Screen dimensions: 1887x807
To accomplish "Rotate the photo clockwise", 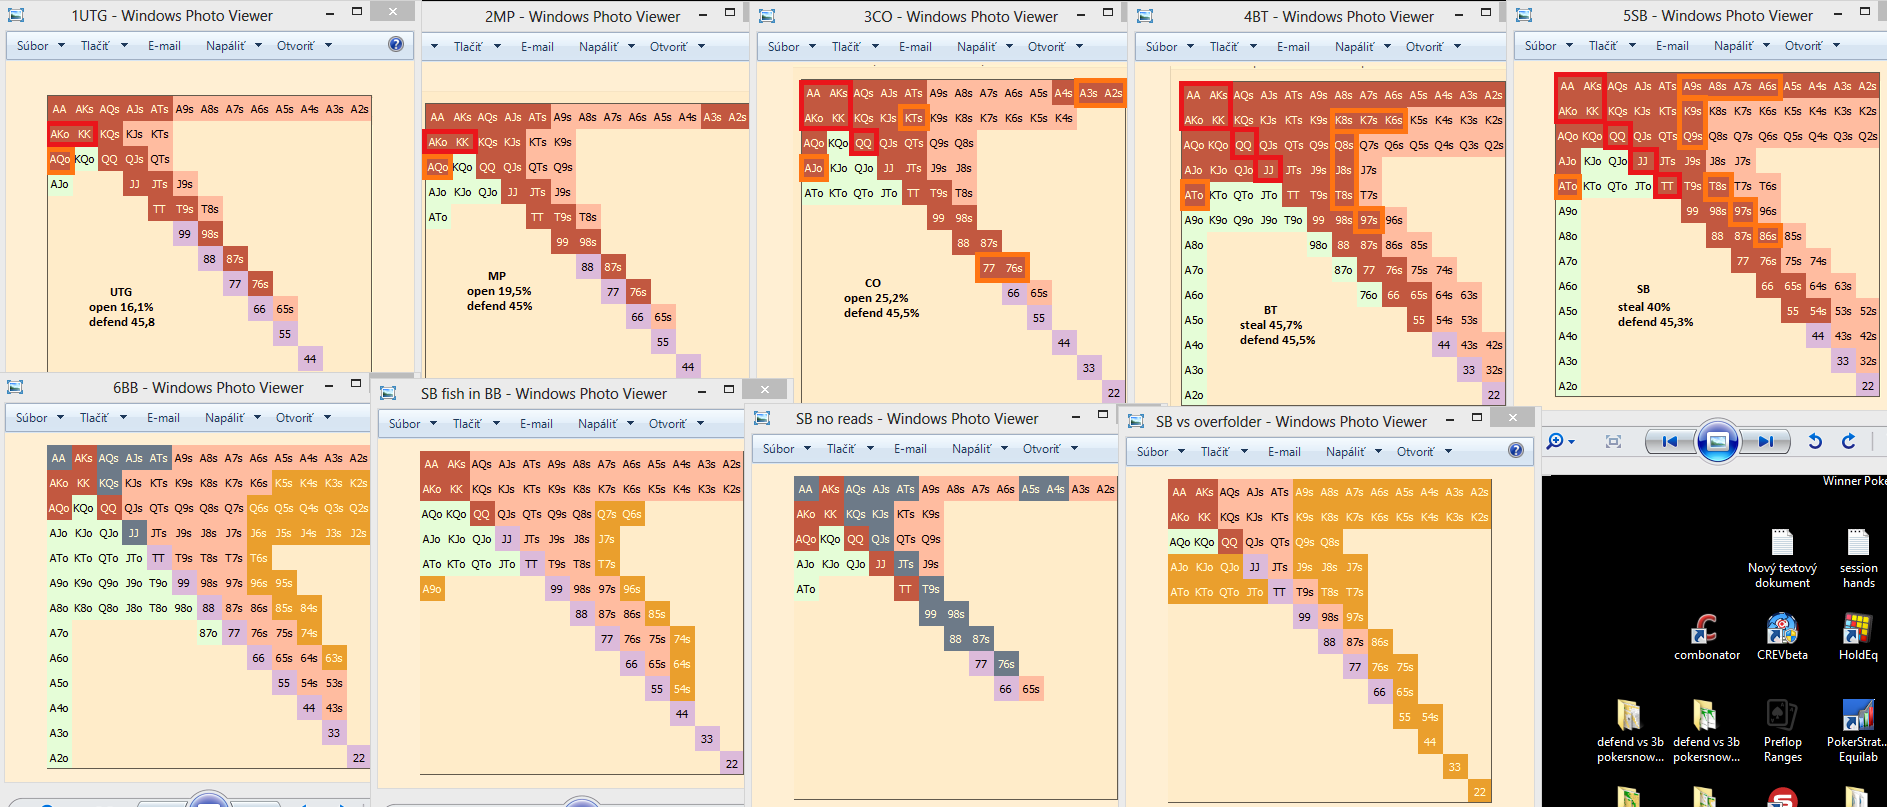I will pyautogui.click(x=1848, y=441).
